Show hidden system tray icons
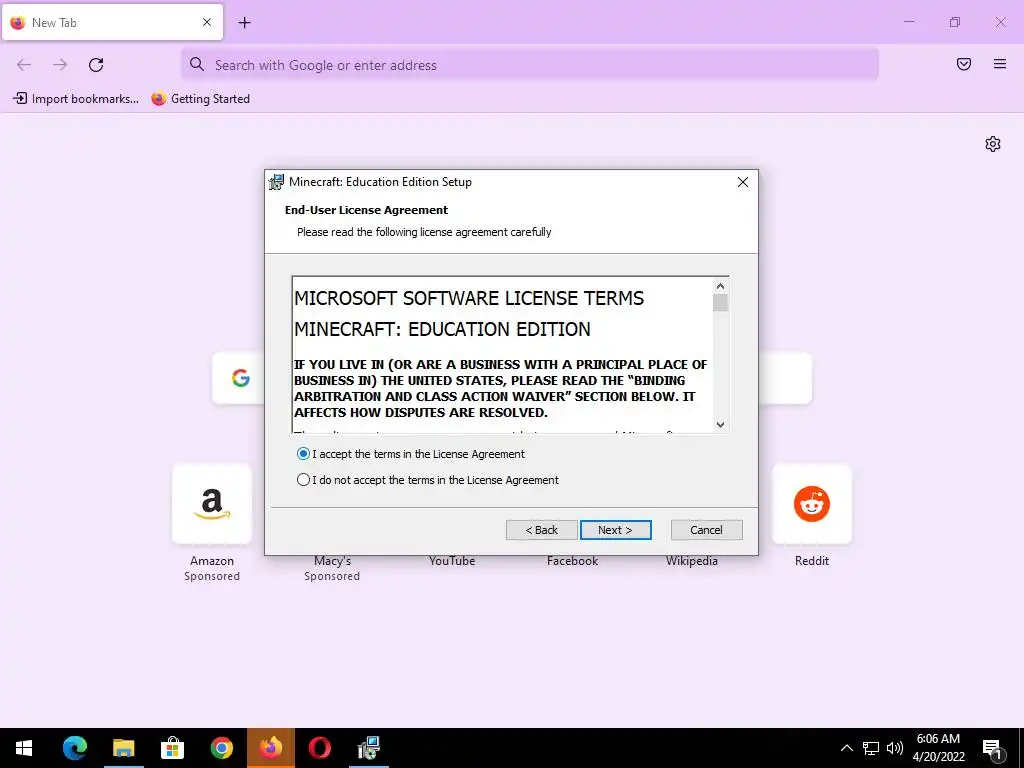This screenshot has height=768, width=1024. 846,748
